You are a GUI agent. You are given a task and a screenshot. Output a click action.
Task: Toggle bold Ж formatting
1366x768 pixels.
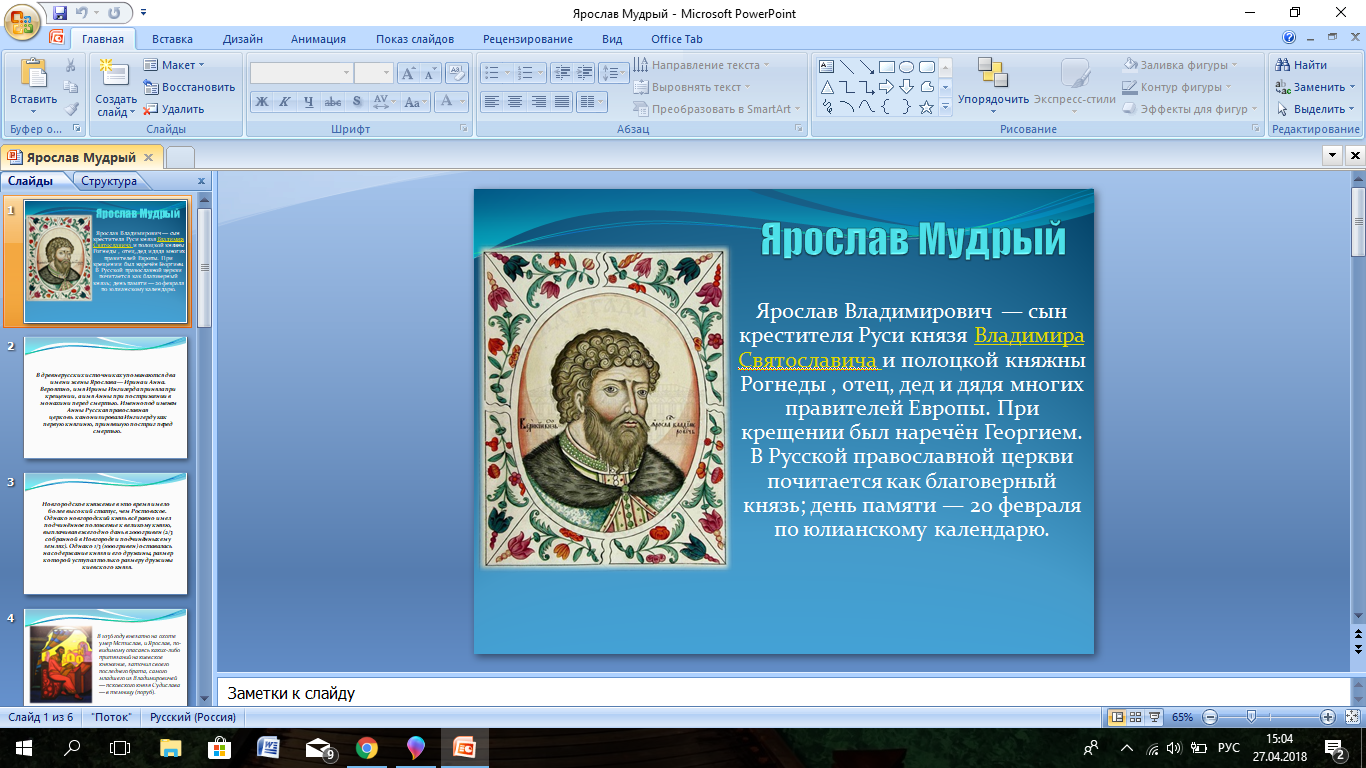click(262, 102)
